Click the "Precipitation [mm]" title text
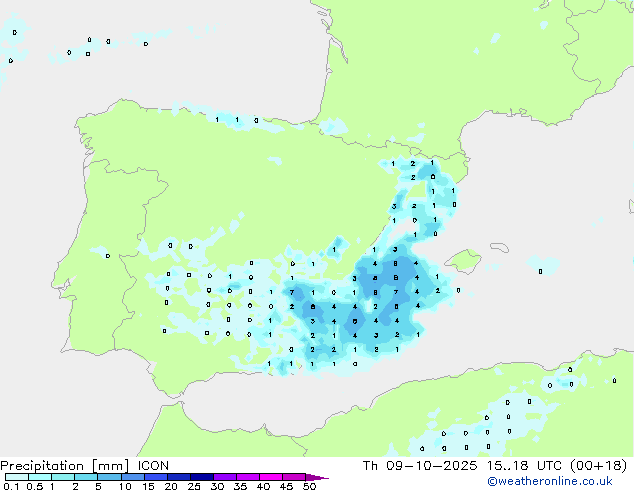634x490 pixels. (x=65, y=466)
